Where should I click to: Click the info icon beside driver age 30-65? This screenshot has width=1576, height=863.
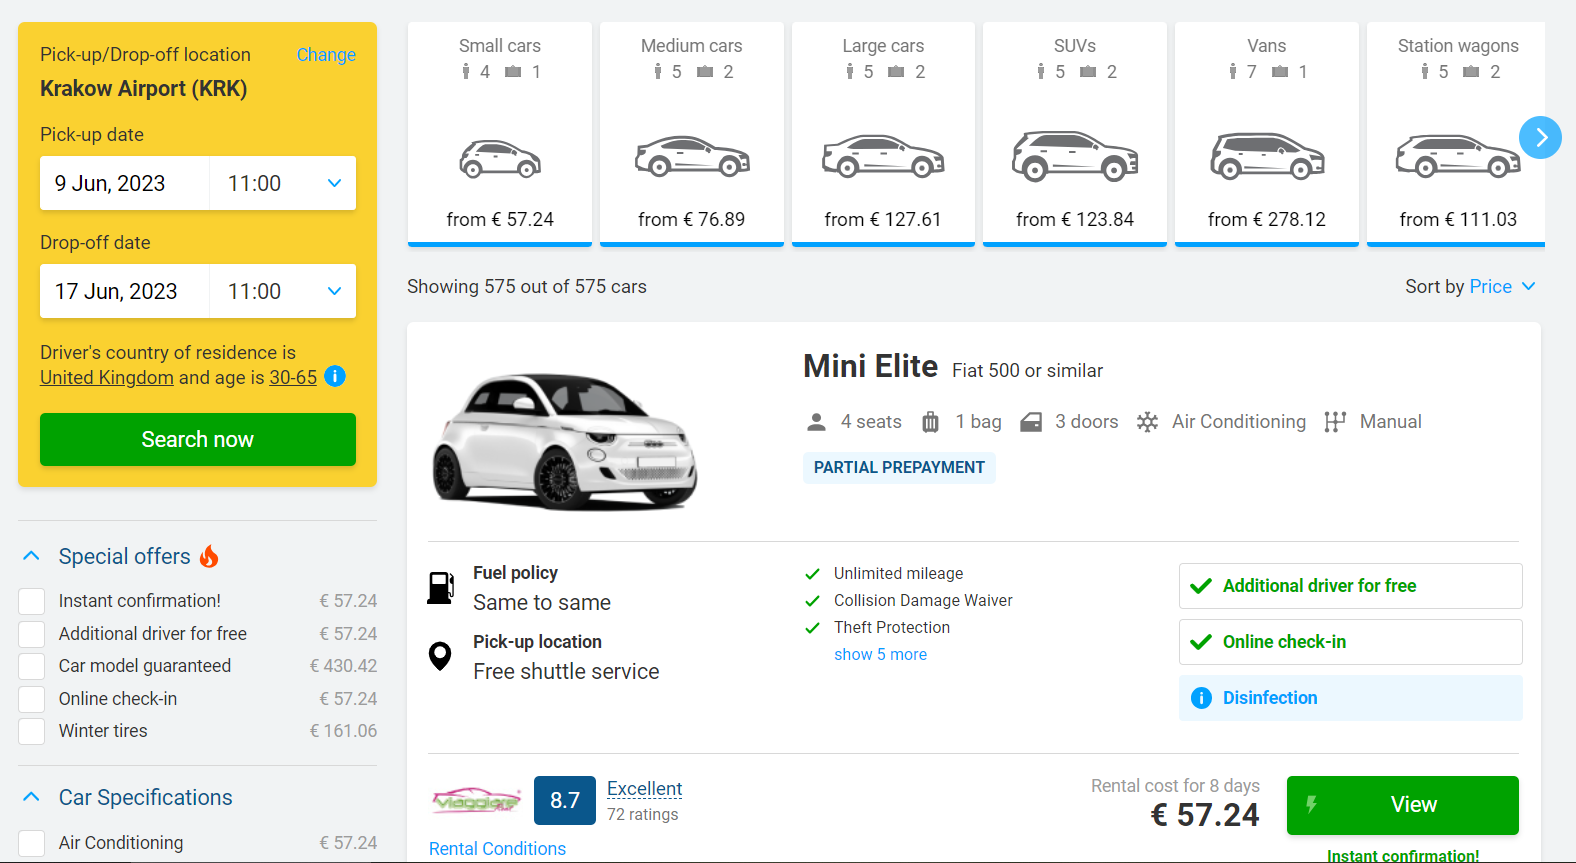pos(335,377)
